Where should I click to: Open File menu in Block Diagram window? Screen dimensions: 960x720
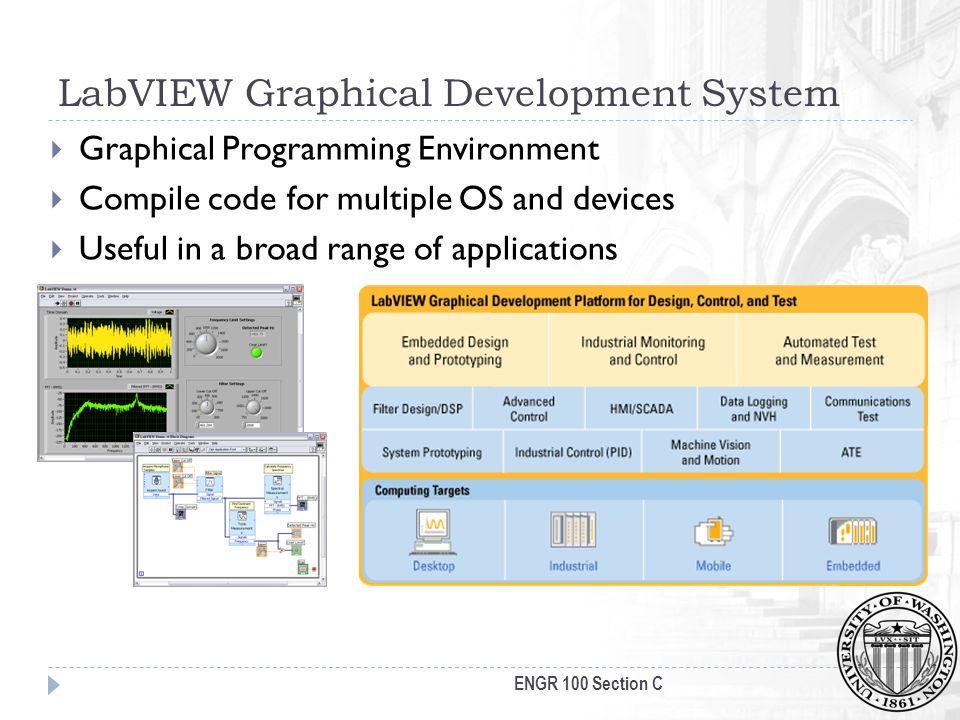click(x=138, y=443)
